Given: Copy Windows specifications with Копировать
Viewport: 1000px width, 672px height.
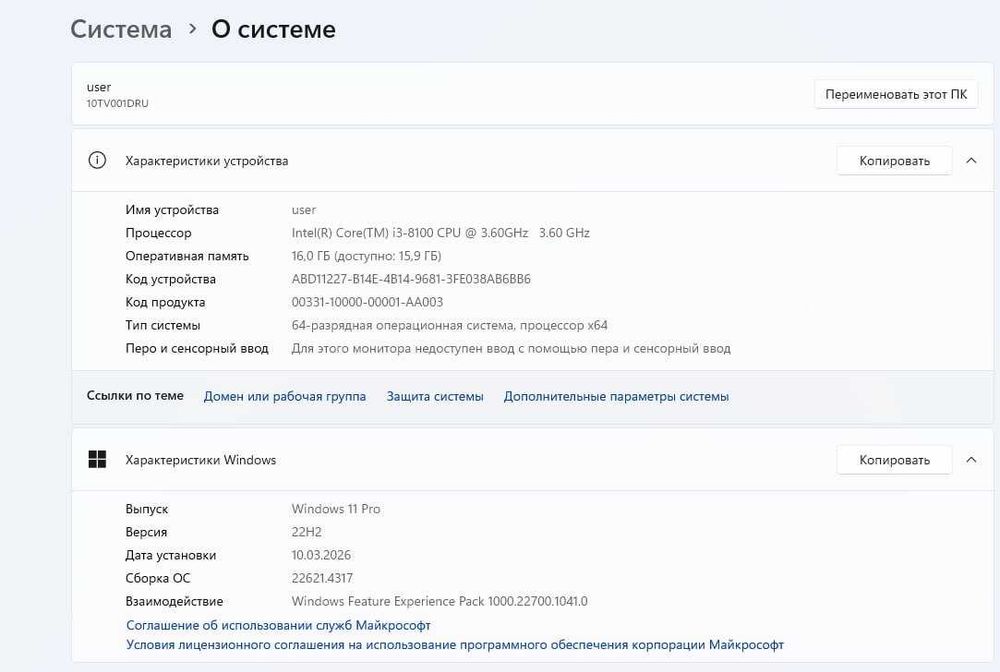Looking at the screenshot, I should 894,460.
